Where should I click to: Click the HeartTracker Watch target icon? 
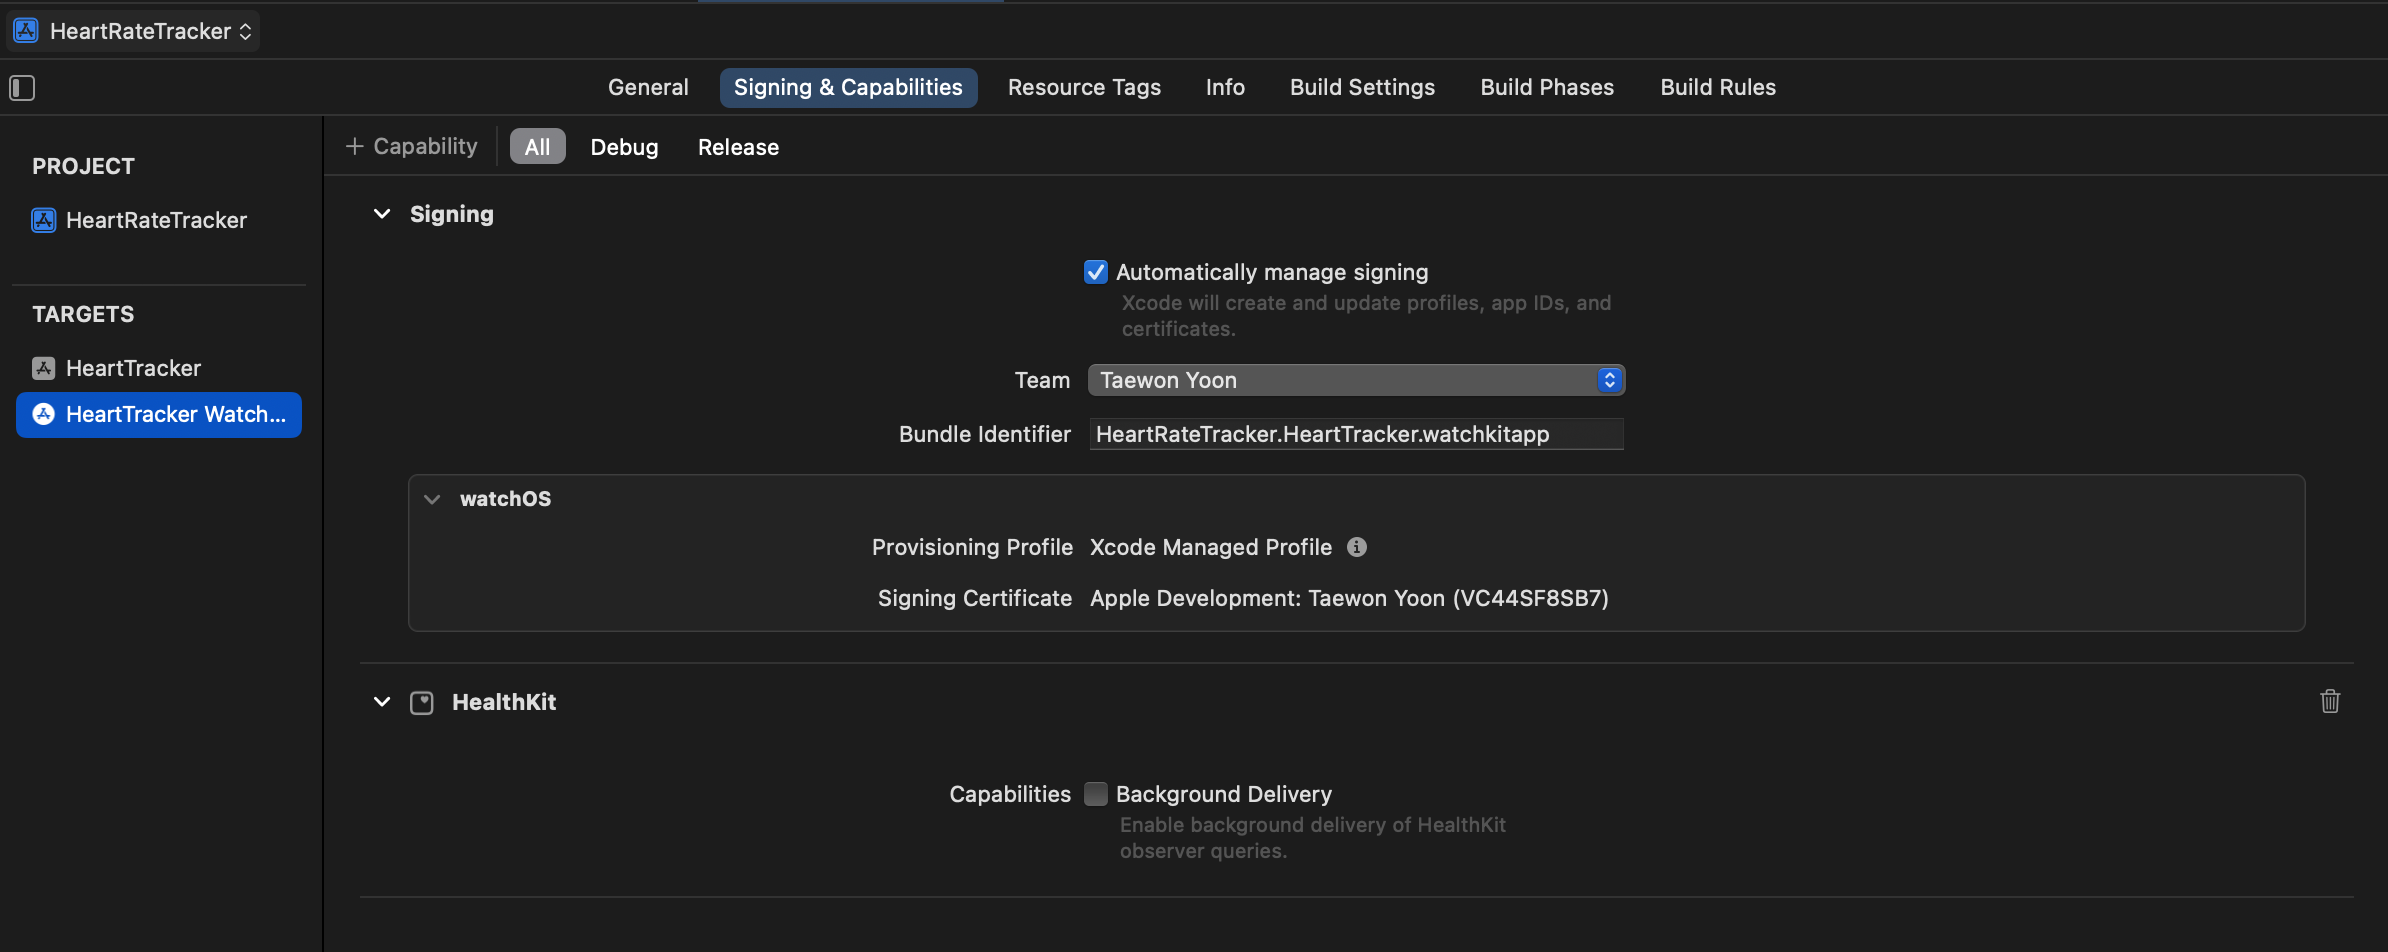point(44,414)
